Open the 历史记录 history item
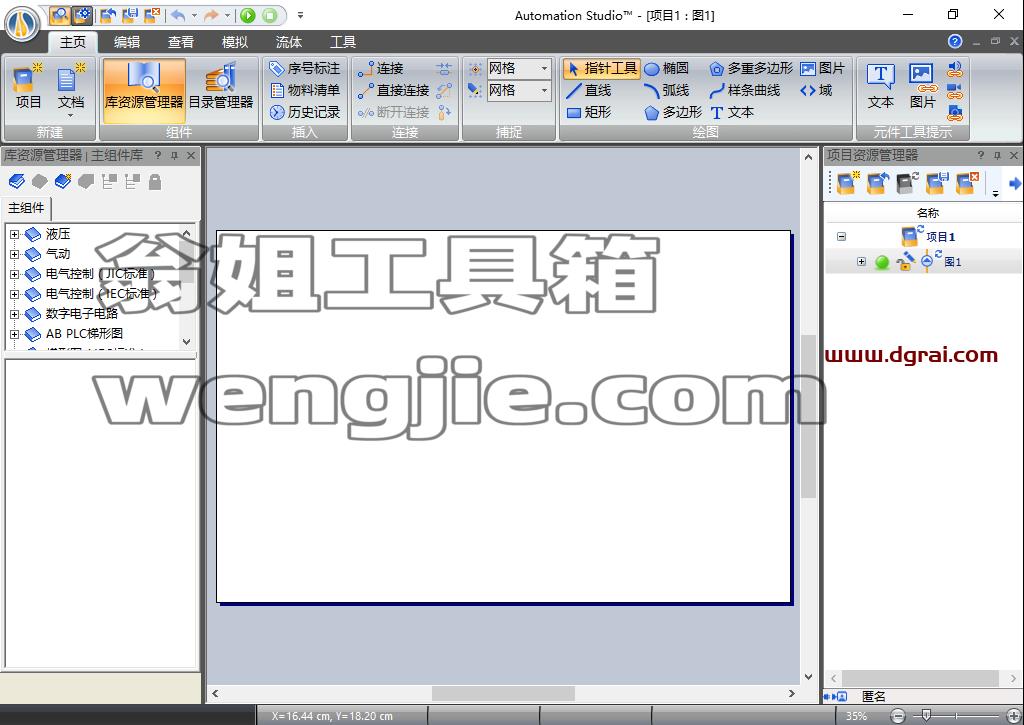Image resolution: width=1024 pixels, height=725 pixels. (305, 112)
